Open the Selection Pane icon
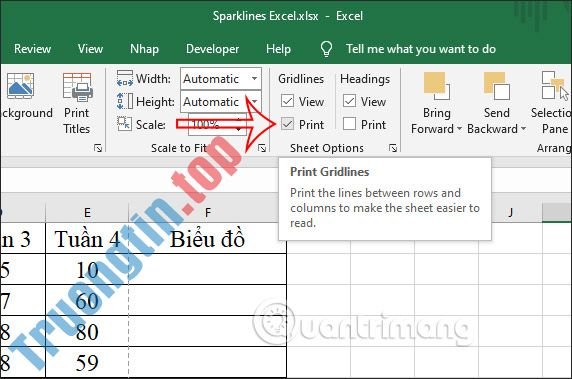 click(x=555, y=86)
